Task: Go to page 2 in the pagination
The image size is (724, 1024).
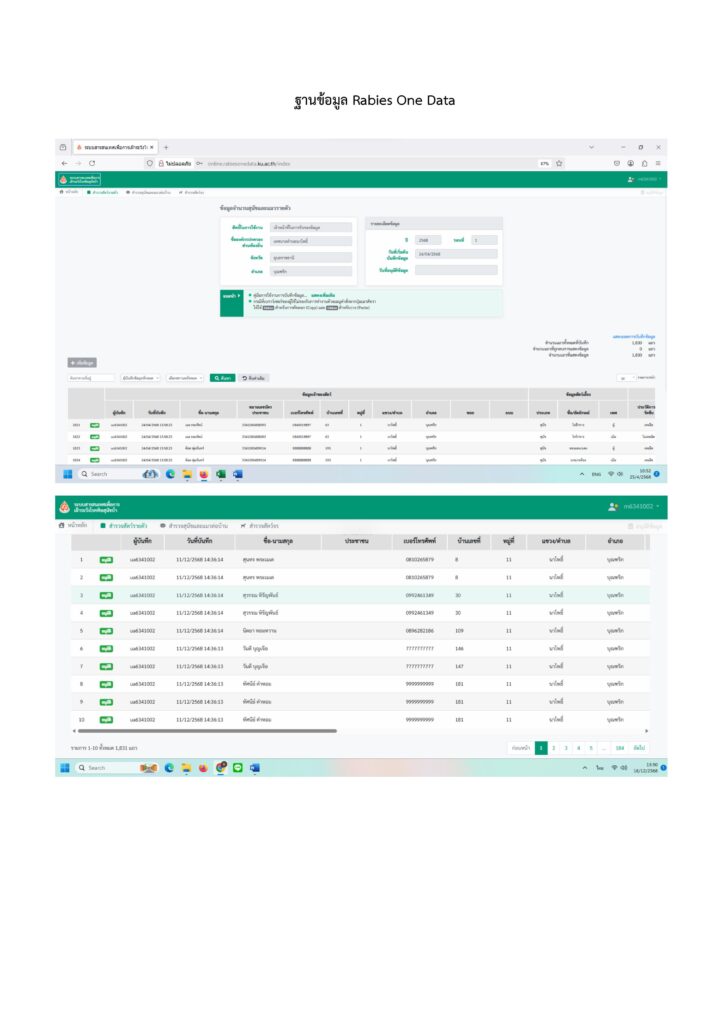Action: click(x=554, y=748)
